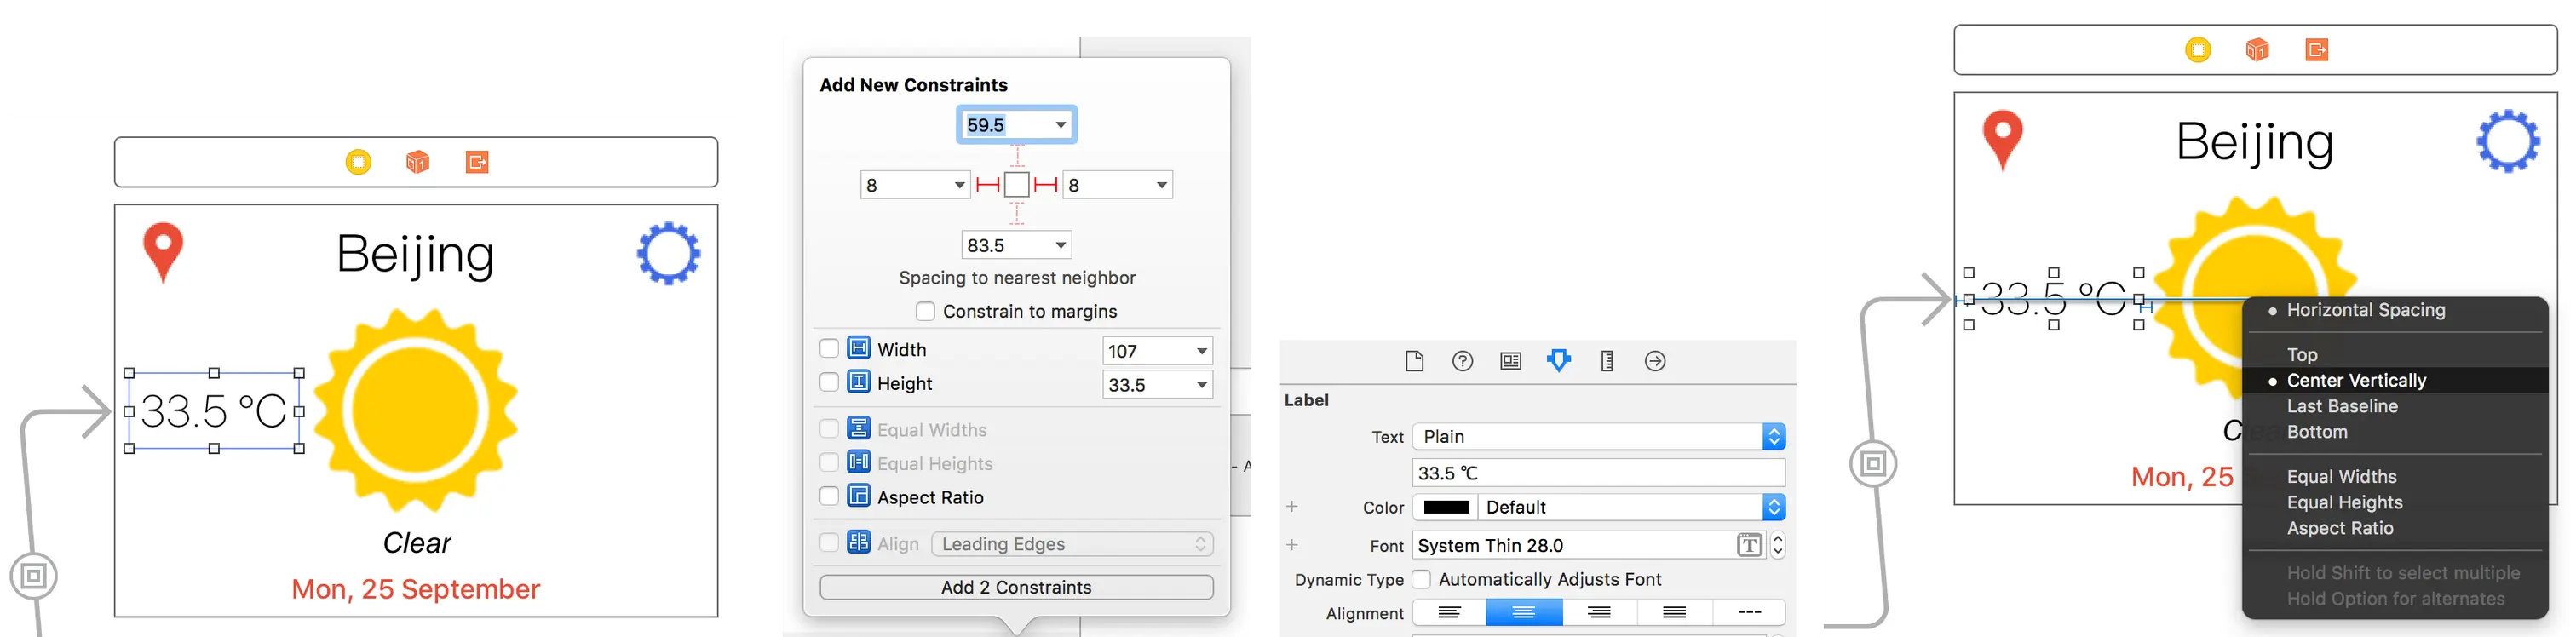Select center alignment
This screenshot has height=637, width=2576.
pyautogui.click(x=1524, y=612)
